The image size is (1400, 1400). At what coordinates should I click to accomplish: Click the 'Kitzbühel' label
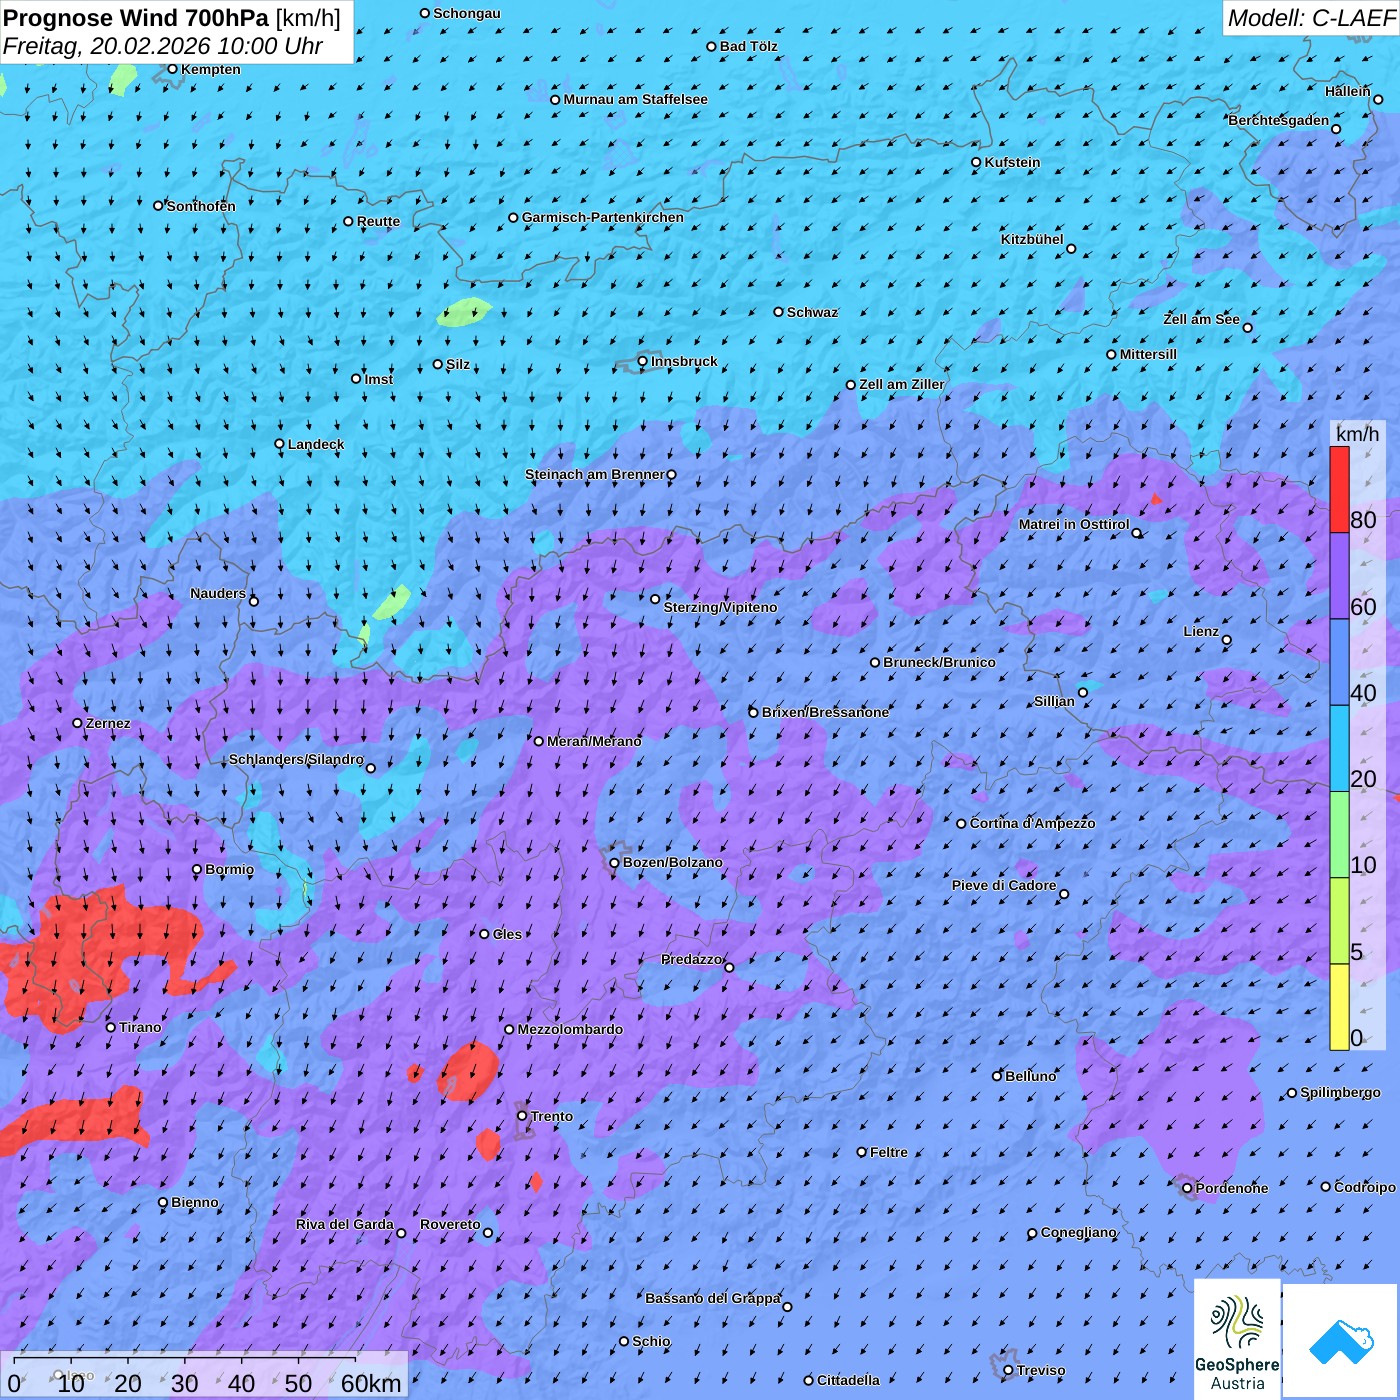tap(1032, 239)
